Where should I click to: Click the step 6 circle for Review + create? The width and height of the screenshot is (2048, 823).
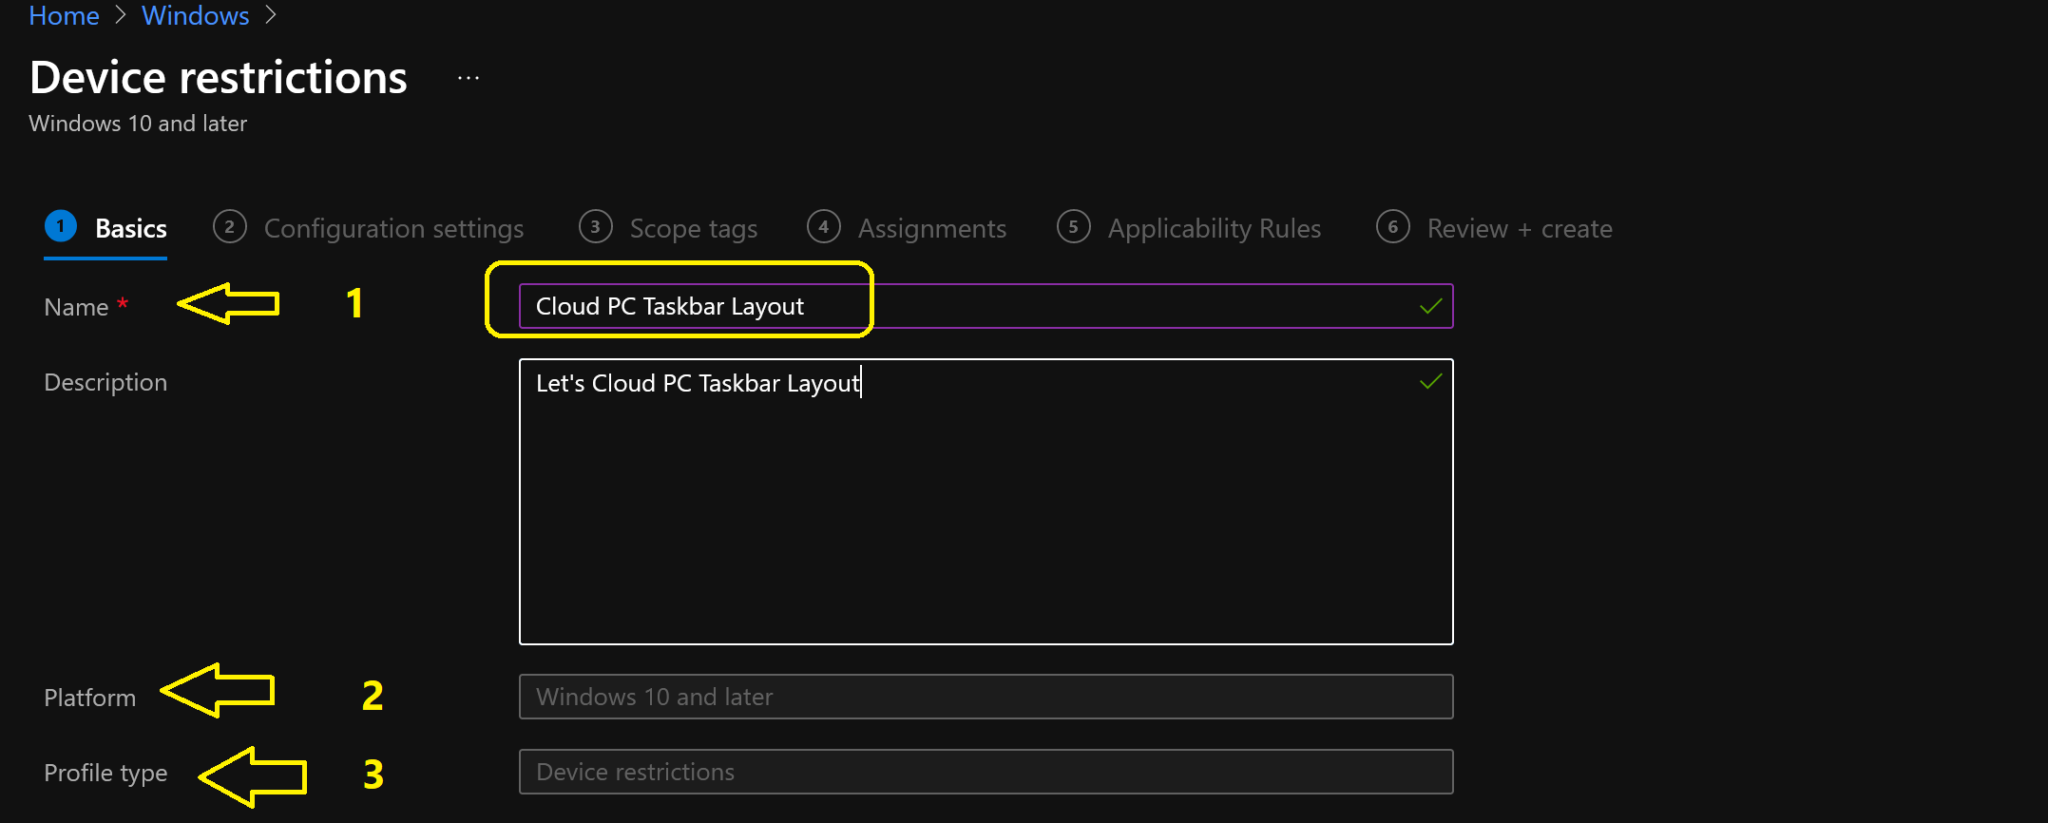(x=1392, y=227)
